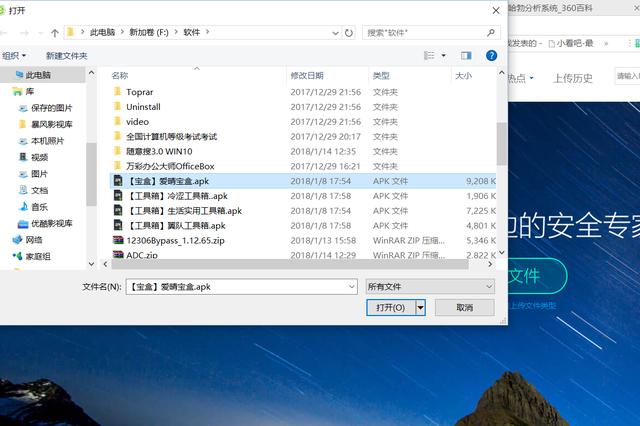Open 本机照片 in the sidebar

(x=42, y=141)
